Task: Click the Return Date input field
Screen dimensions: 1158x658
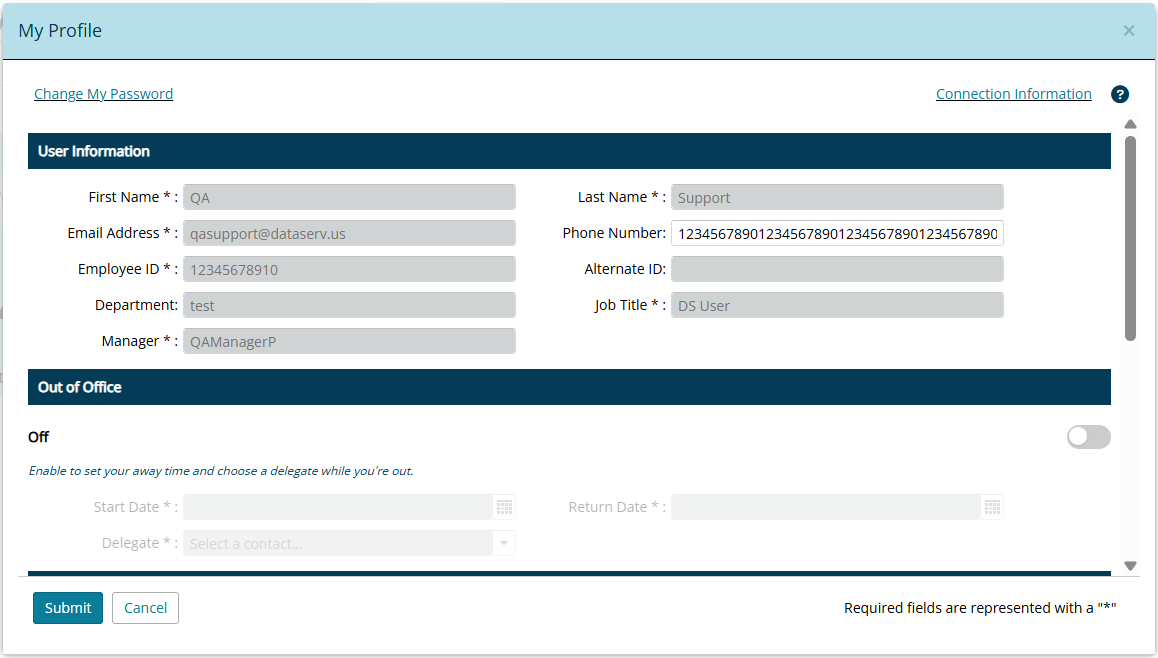Action: pos(826,507)
